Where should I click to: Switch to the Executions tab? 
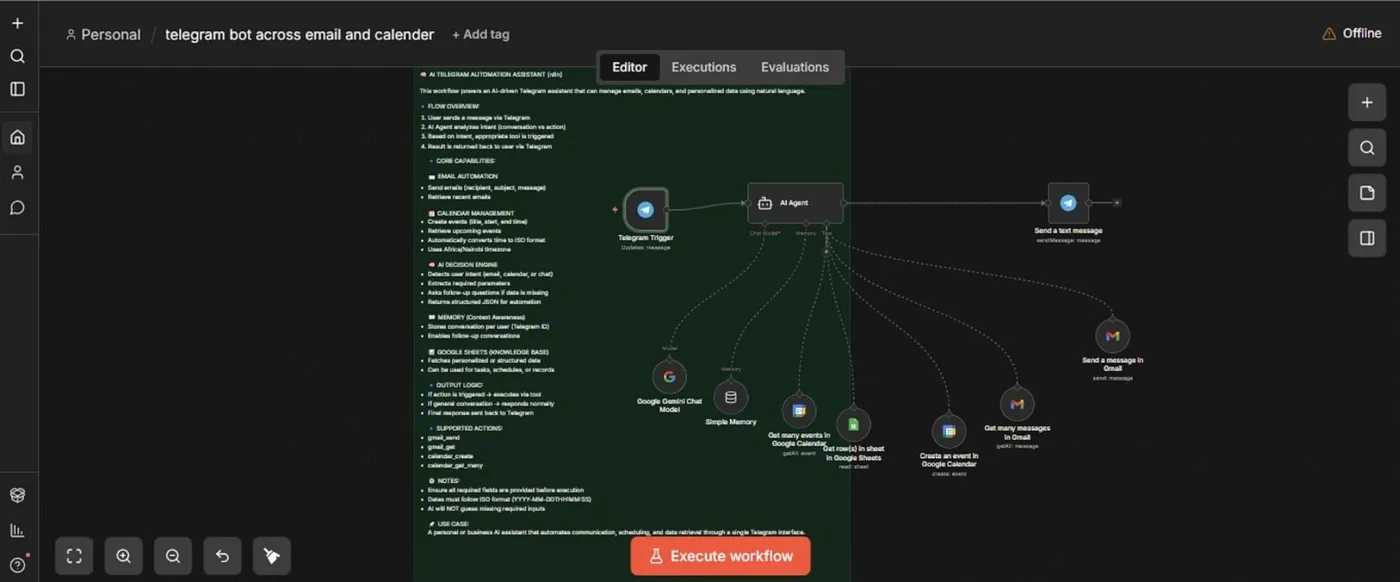click(704, 67)
